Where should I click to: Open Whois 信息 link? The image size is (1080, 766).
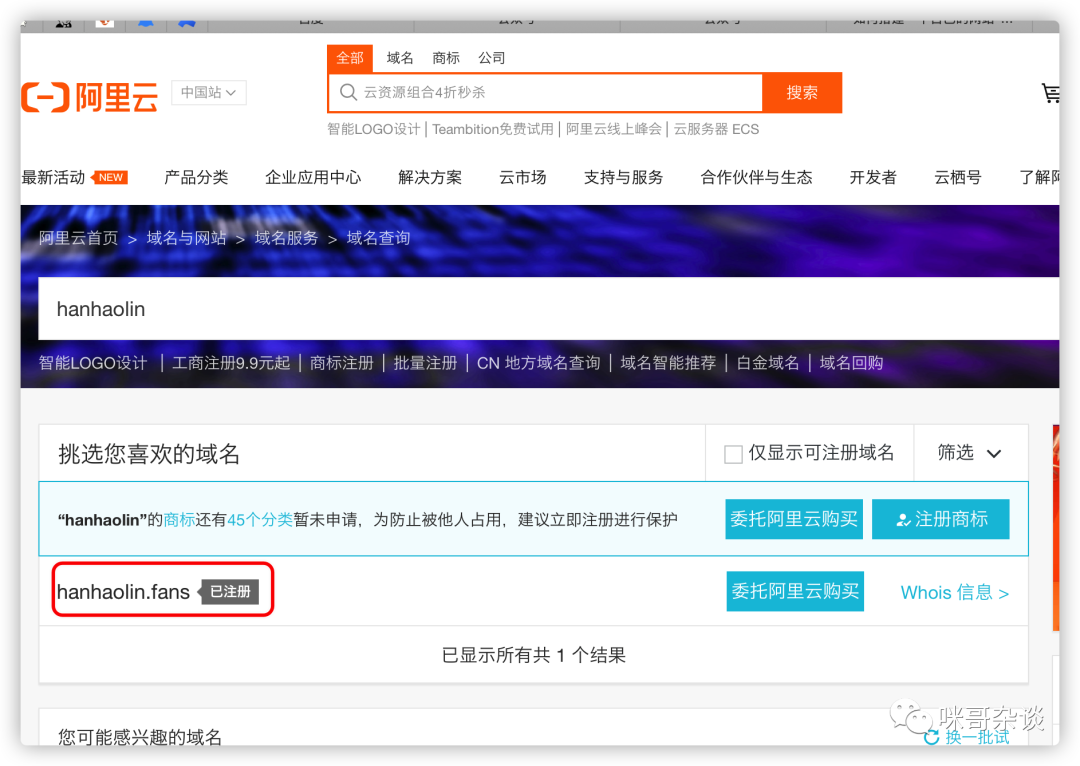coord(955,592)
